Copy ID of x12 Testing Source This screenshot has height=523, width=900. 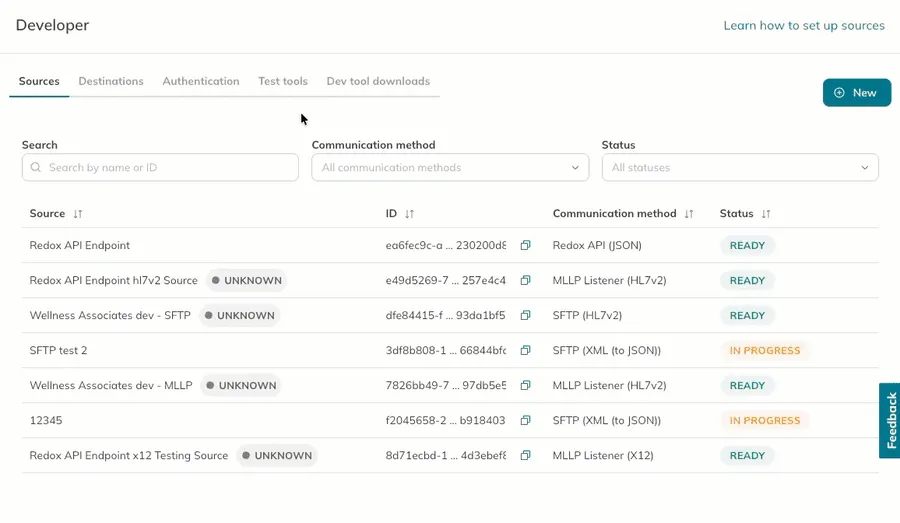(x=525, y=455)
